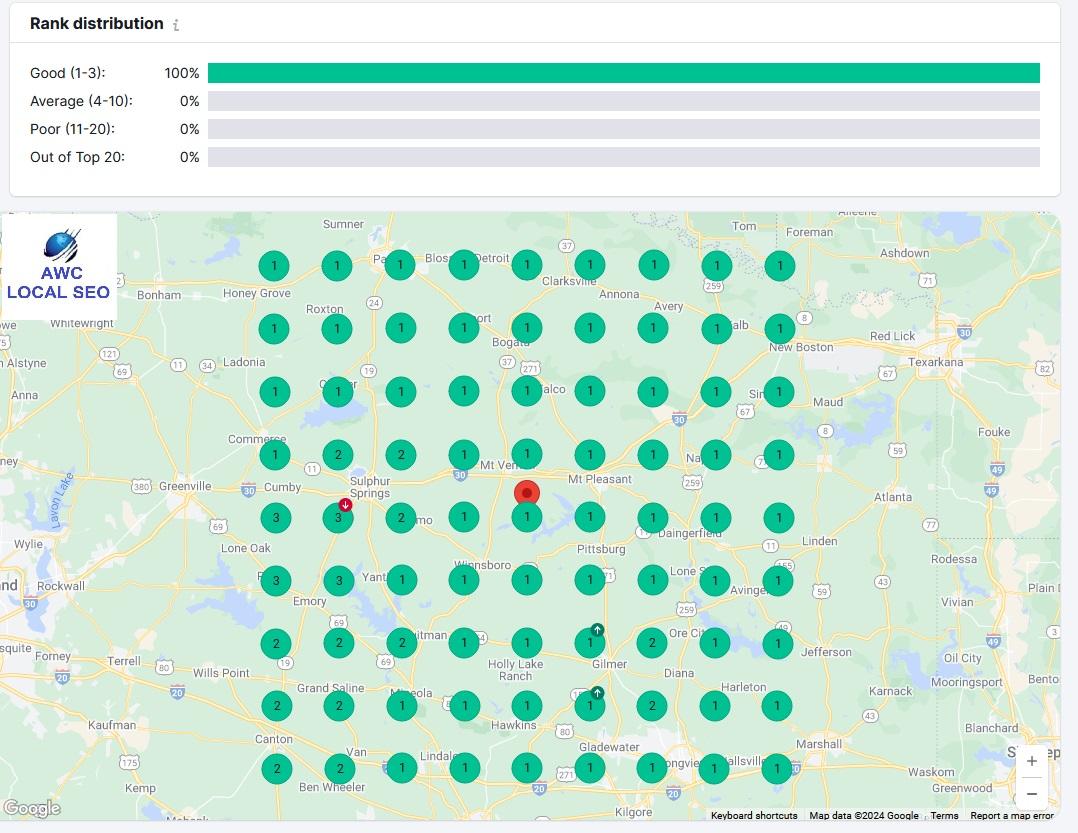
Task: Click the Texarkana label on the map
Action: click(935, 362)
